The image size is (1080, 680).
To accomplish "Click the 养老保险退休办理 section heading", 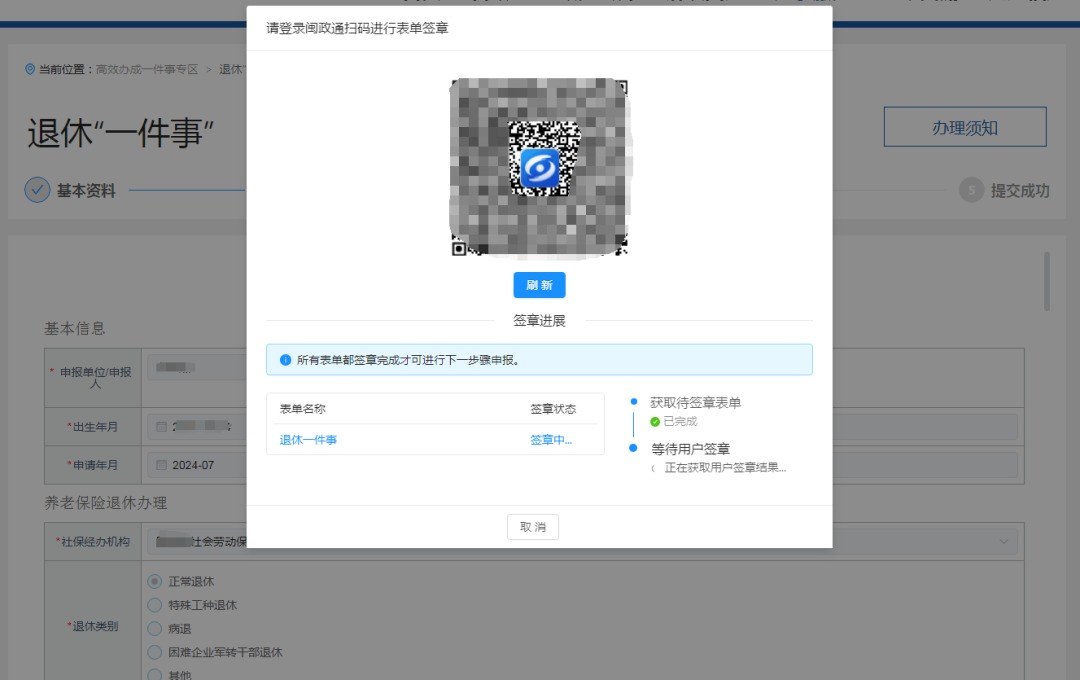I will point(106,503).
